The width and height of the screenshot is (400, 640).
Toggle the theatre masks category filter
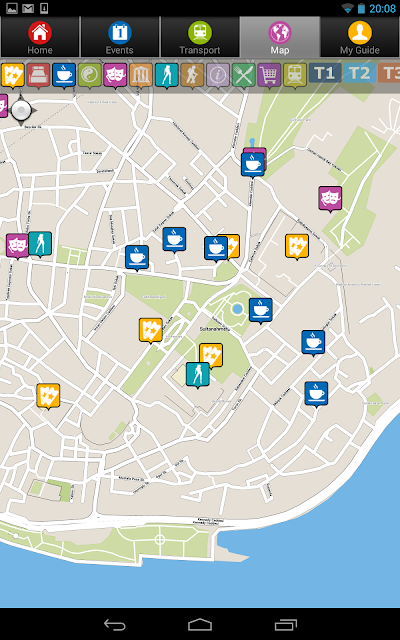[116, 76]
